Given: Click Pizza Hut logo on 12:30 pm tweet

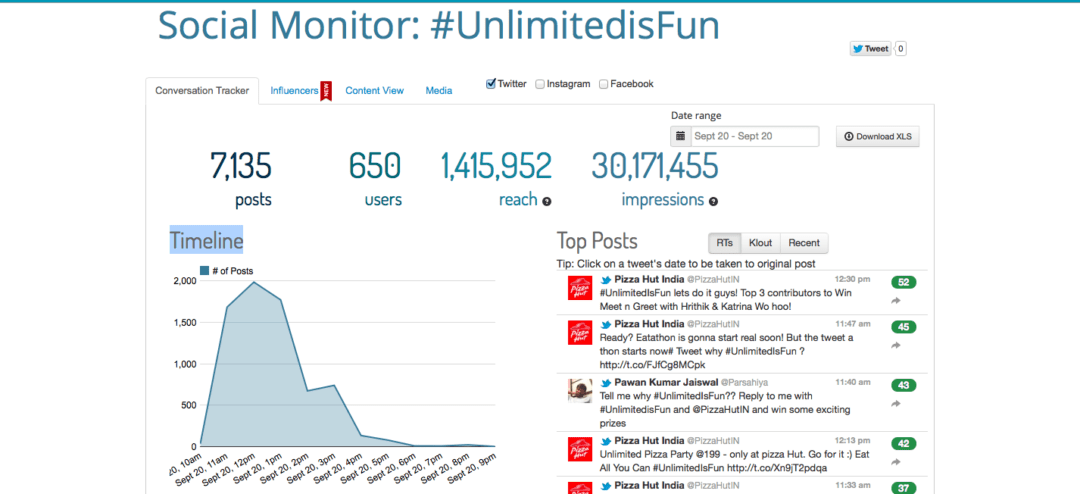Looking at the screenshot, I should [580, 287].
